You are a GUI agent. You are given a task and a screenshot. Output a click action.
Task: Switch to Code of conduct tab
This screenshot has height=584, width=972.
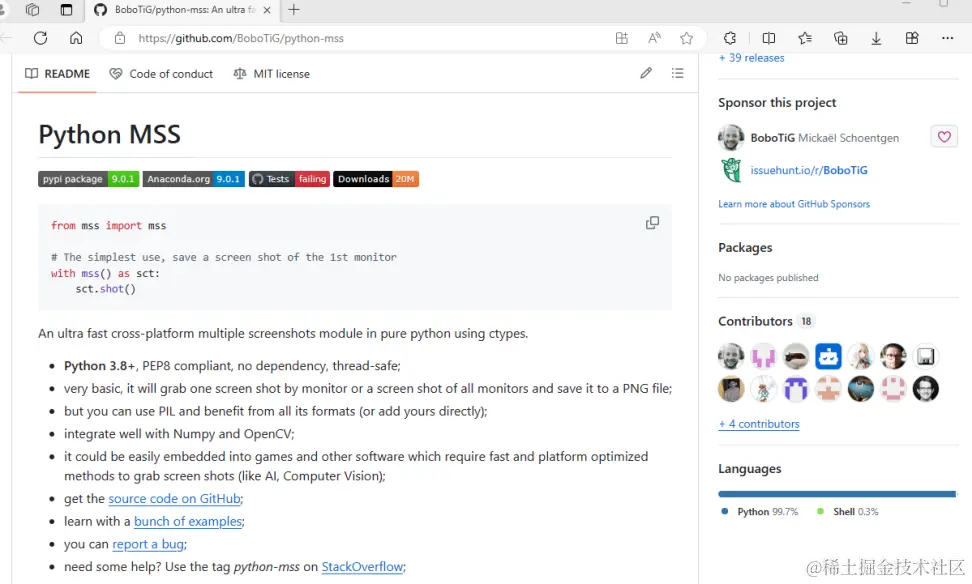161,74
